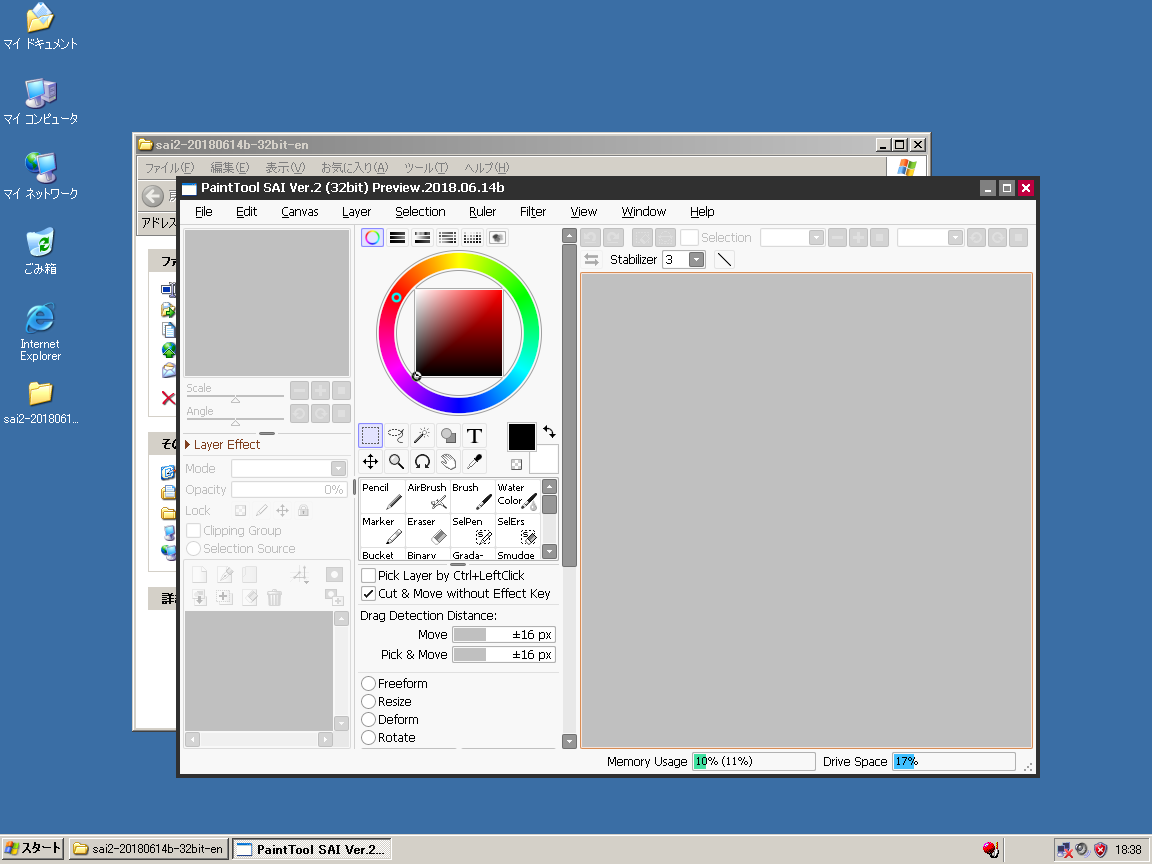Viewport: 1152px width, 864px height.
Task: Open the Selection menu
Action: pyautogui.click(x=420, y=212)
